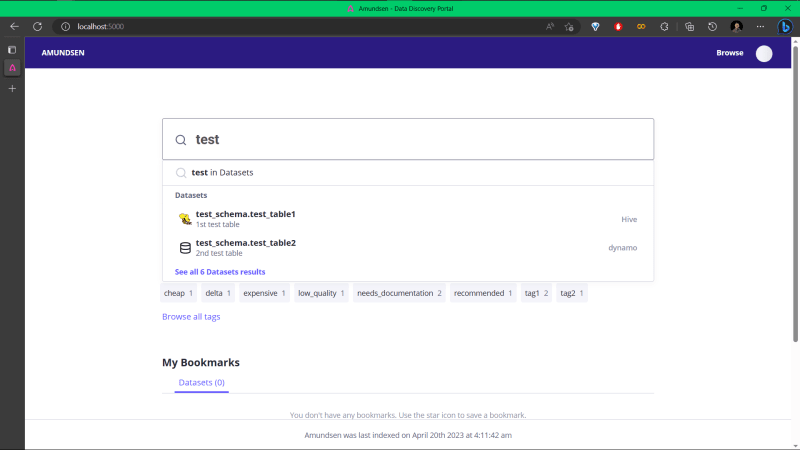The image size is (800, 450).
Task: Open Read aloud icon in address bar
Action: 550,27
